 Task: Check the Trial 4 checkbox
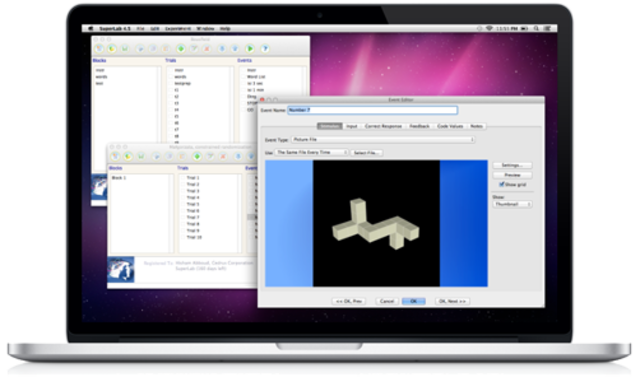(183, 197)
